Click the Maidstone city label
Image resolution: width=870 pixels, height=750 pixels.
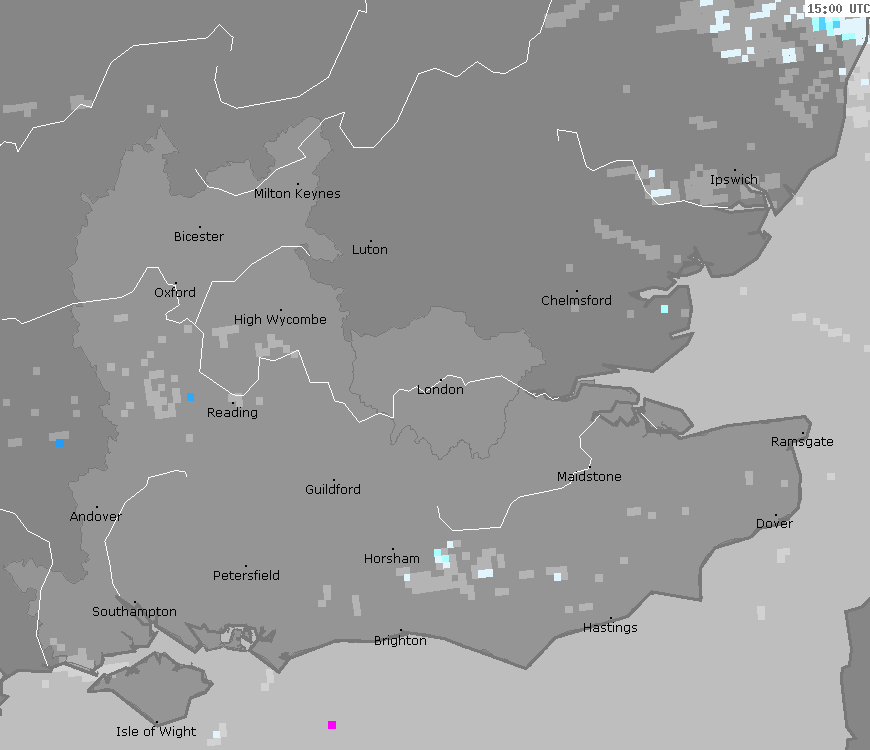[589, 477]
